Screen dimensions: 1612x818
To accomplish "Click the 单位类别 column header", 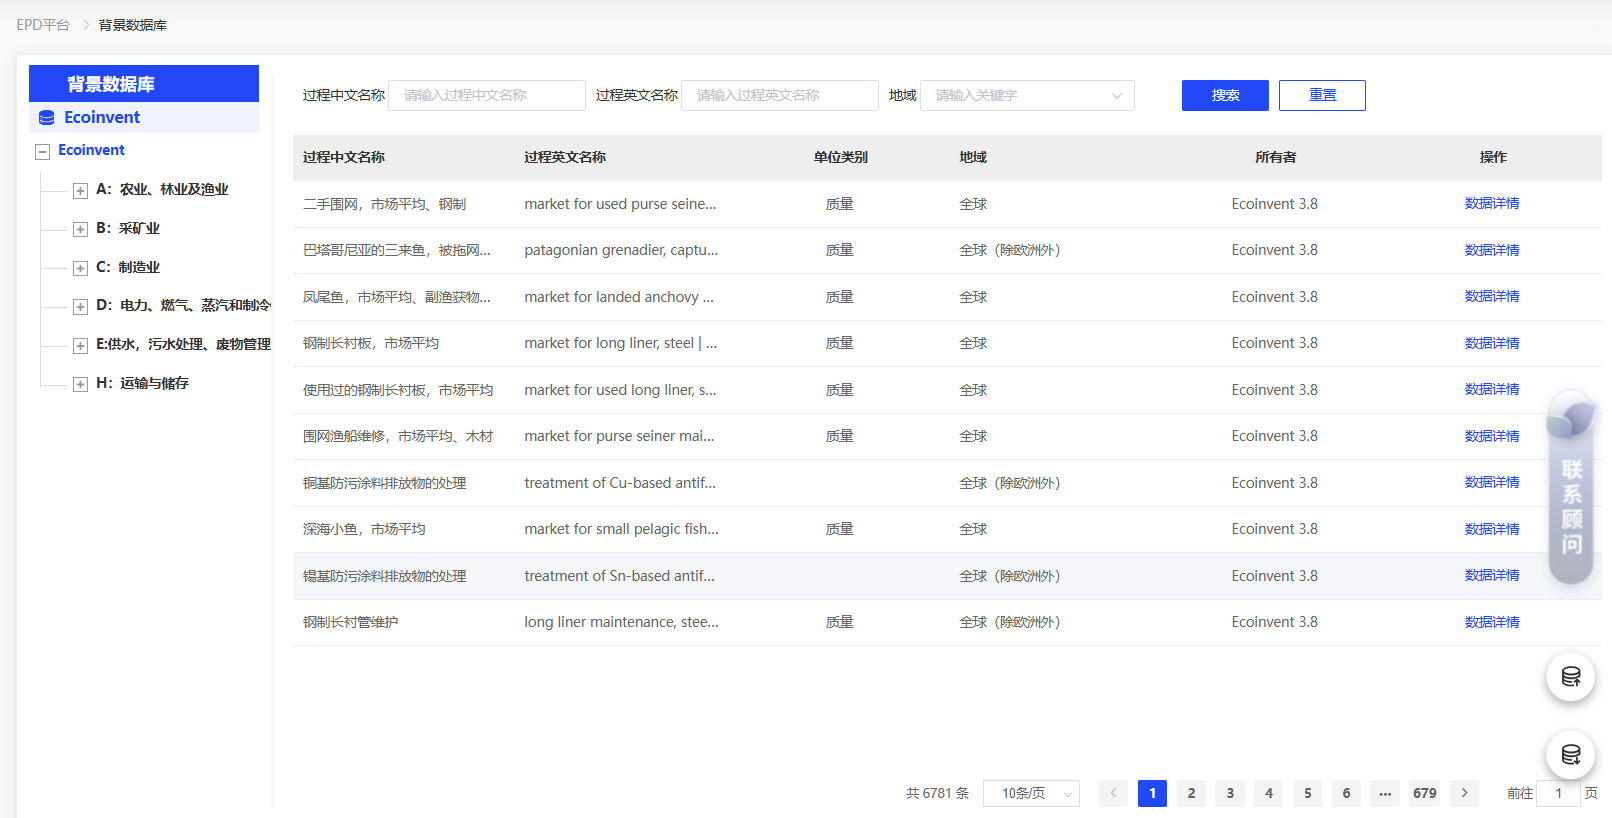I will (840, 157).
